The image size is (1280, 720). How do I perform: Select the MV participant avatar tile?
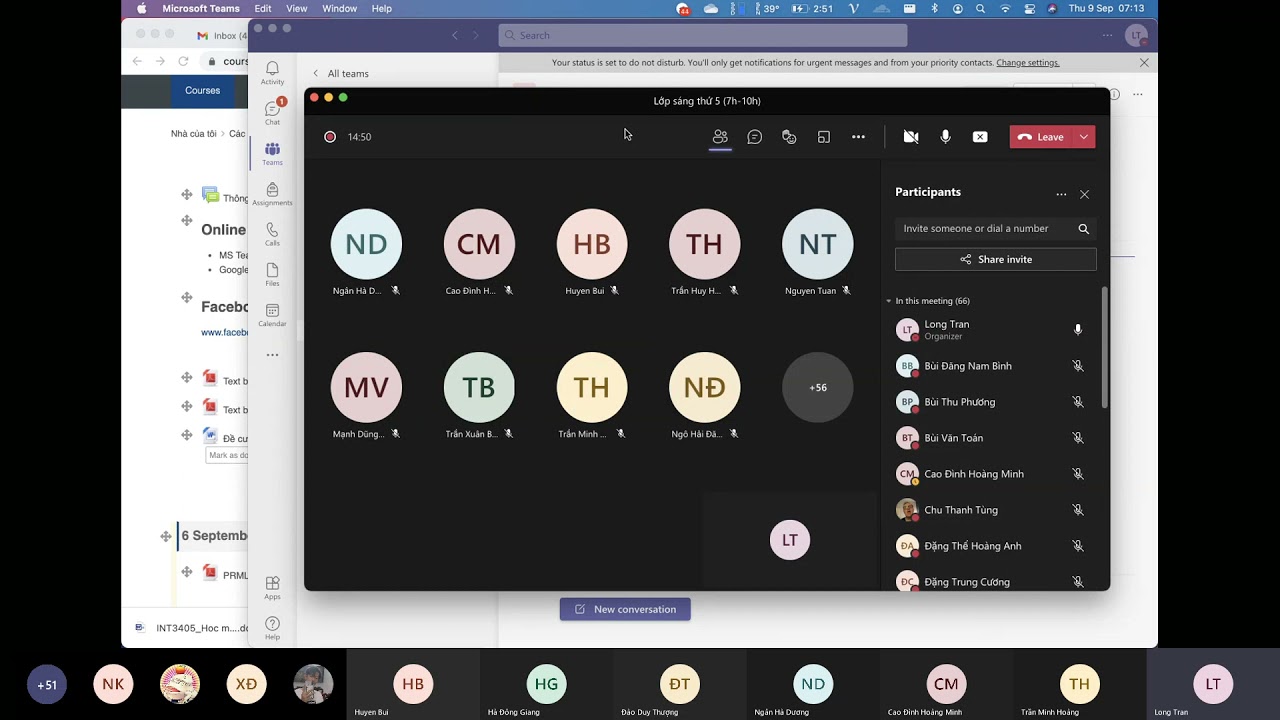tap(366, 387)
